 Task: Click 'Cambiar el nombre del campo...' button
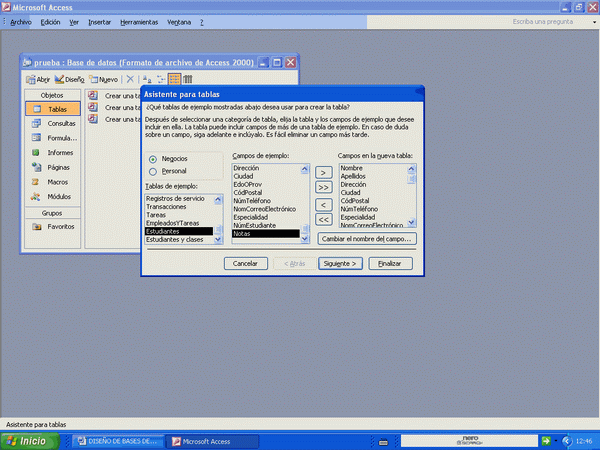pyautogui.click(x=367, y=239)
